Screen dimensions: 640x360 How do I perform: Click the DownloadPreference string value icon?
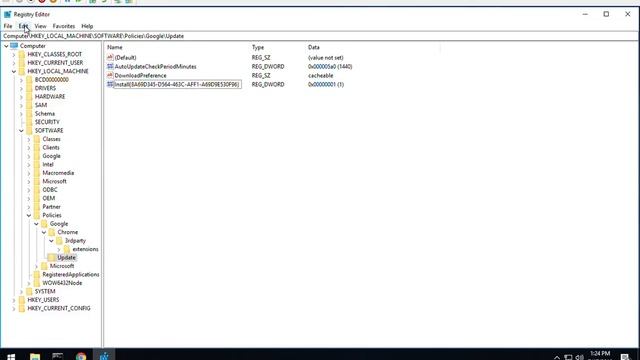tap(110, 76)
